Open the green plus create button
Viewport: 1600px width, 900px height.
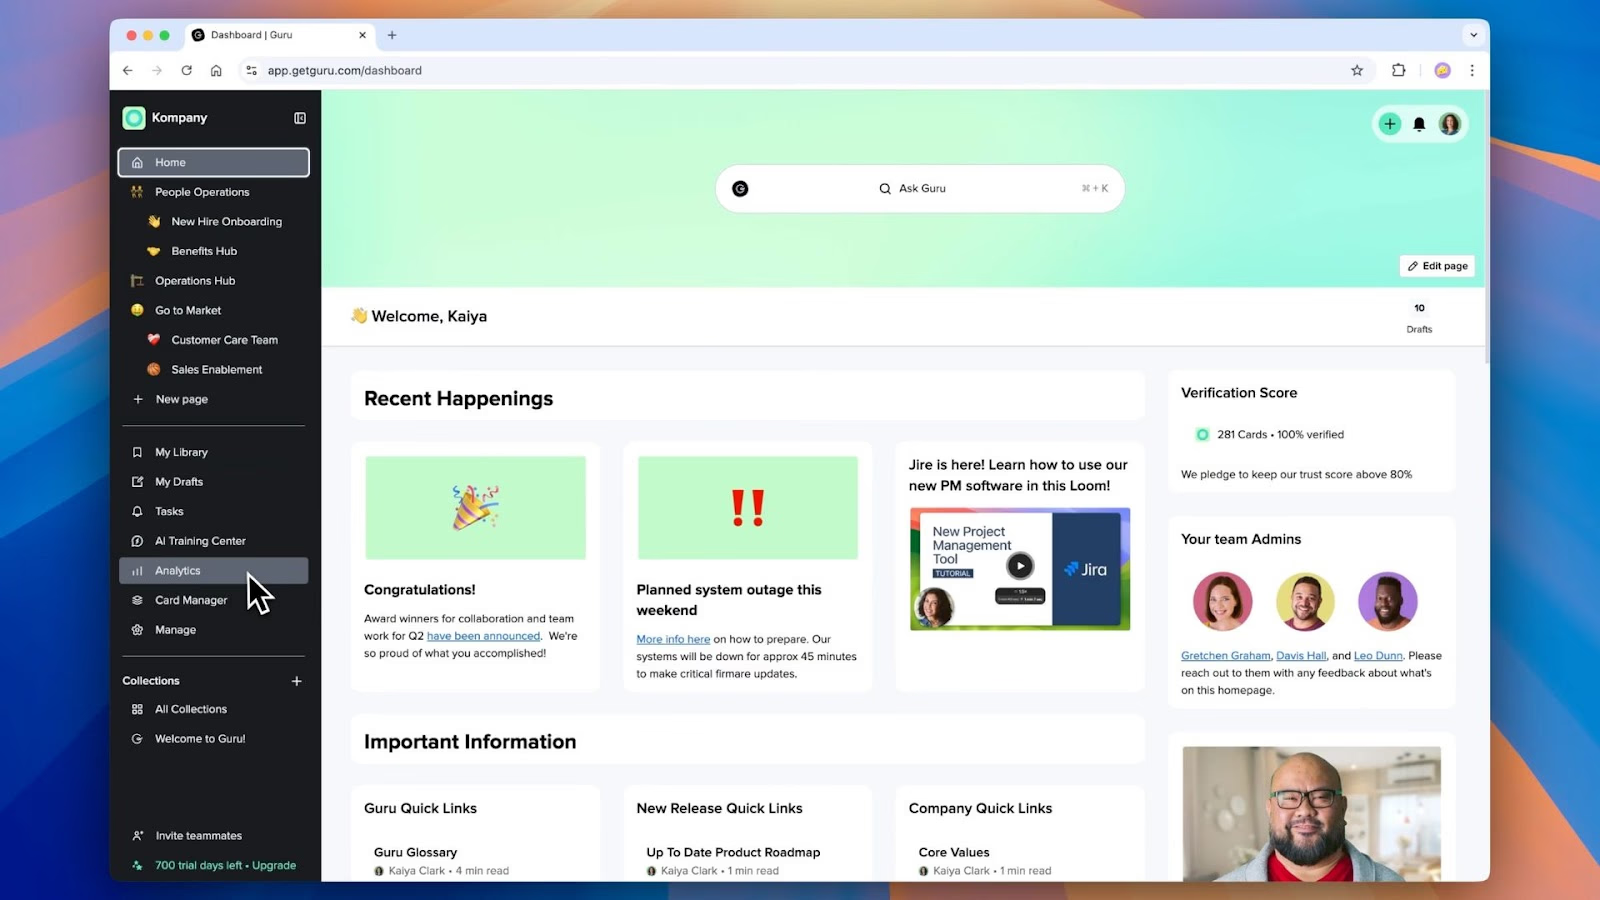coord(1390,124)
